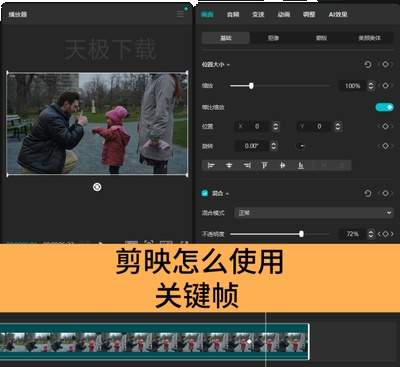Align clip to left edge
400x367 pixels.
tap(211, 165)
